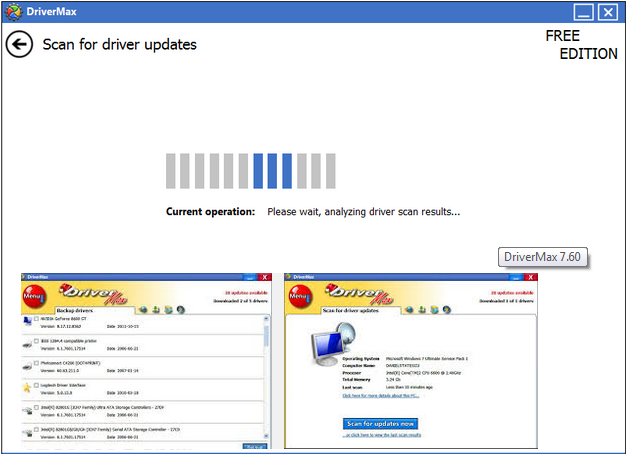
Task: Go back using the circular arrow button
Action: tap(19, 44)
